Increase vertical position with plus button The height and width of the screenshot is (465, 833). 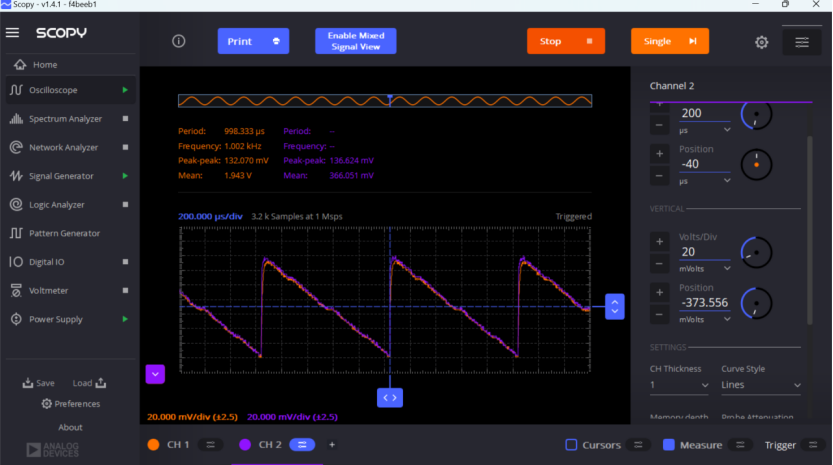(x=659, y=292)
